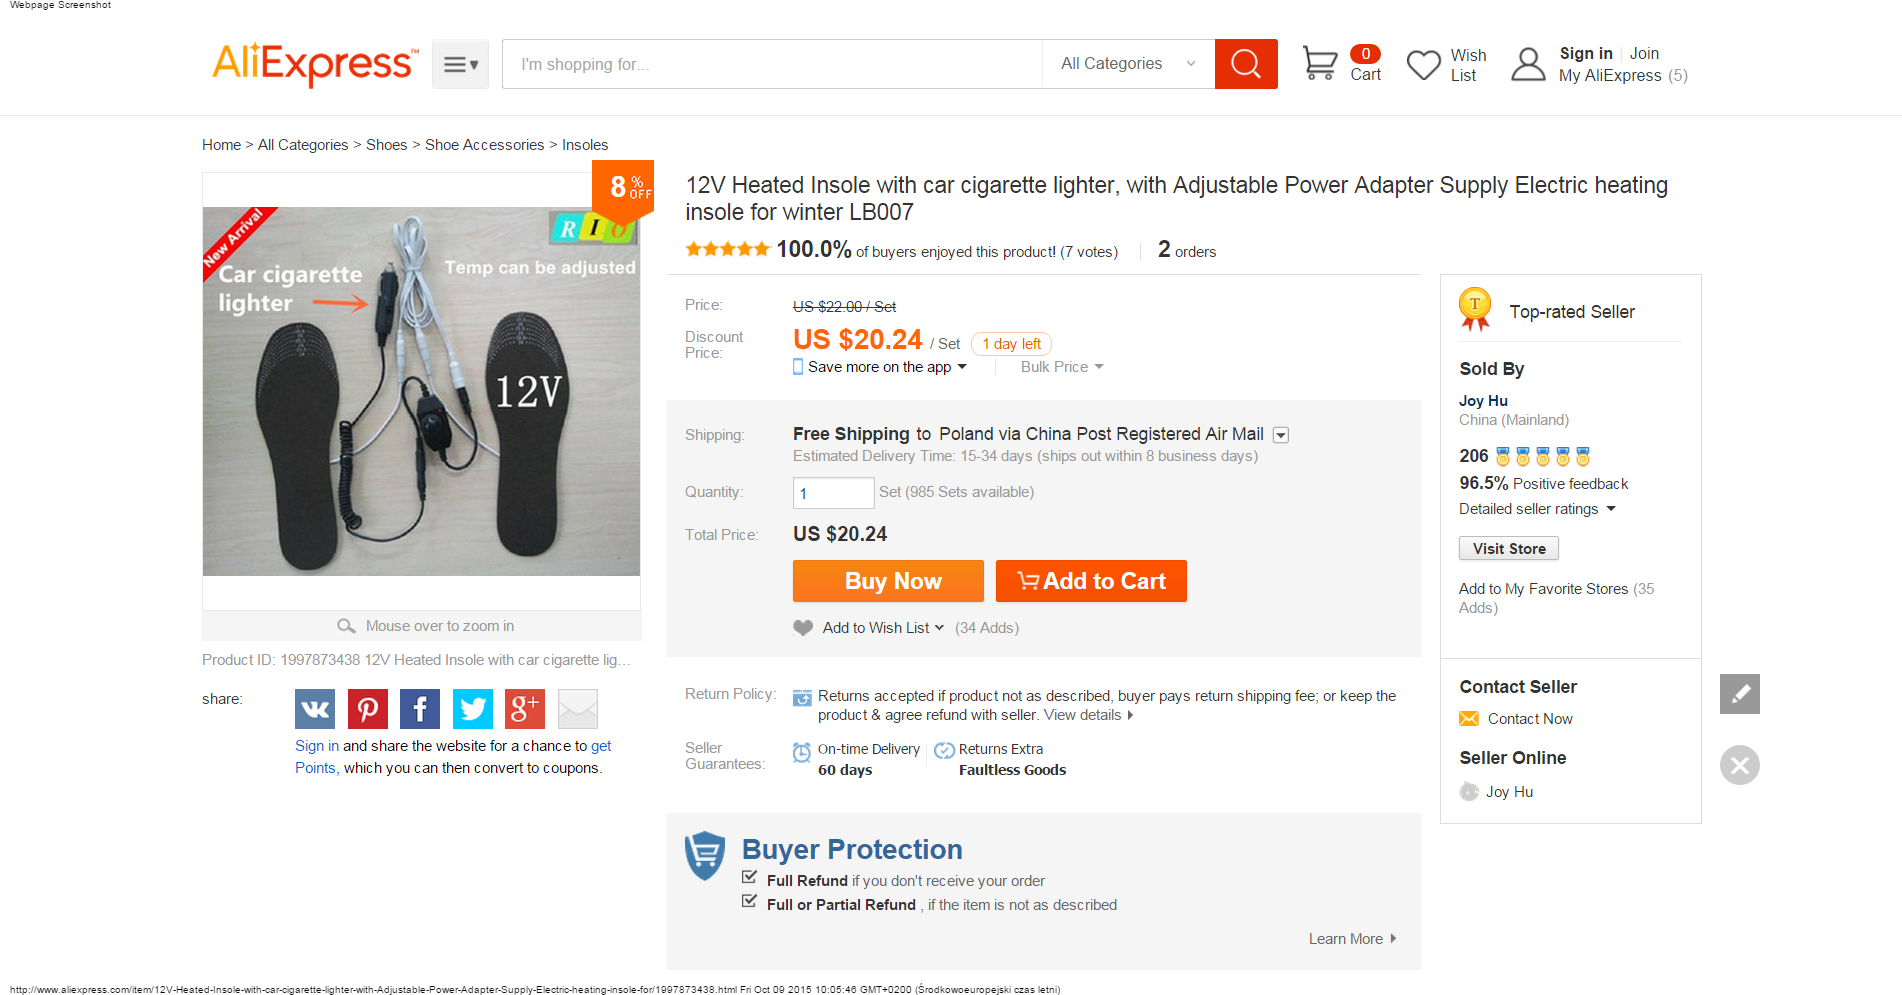Share product on Twitter
1902x995 pixels.
[473, 709]
